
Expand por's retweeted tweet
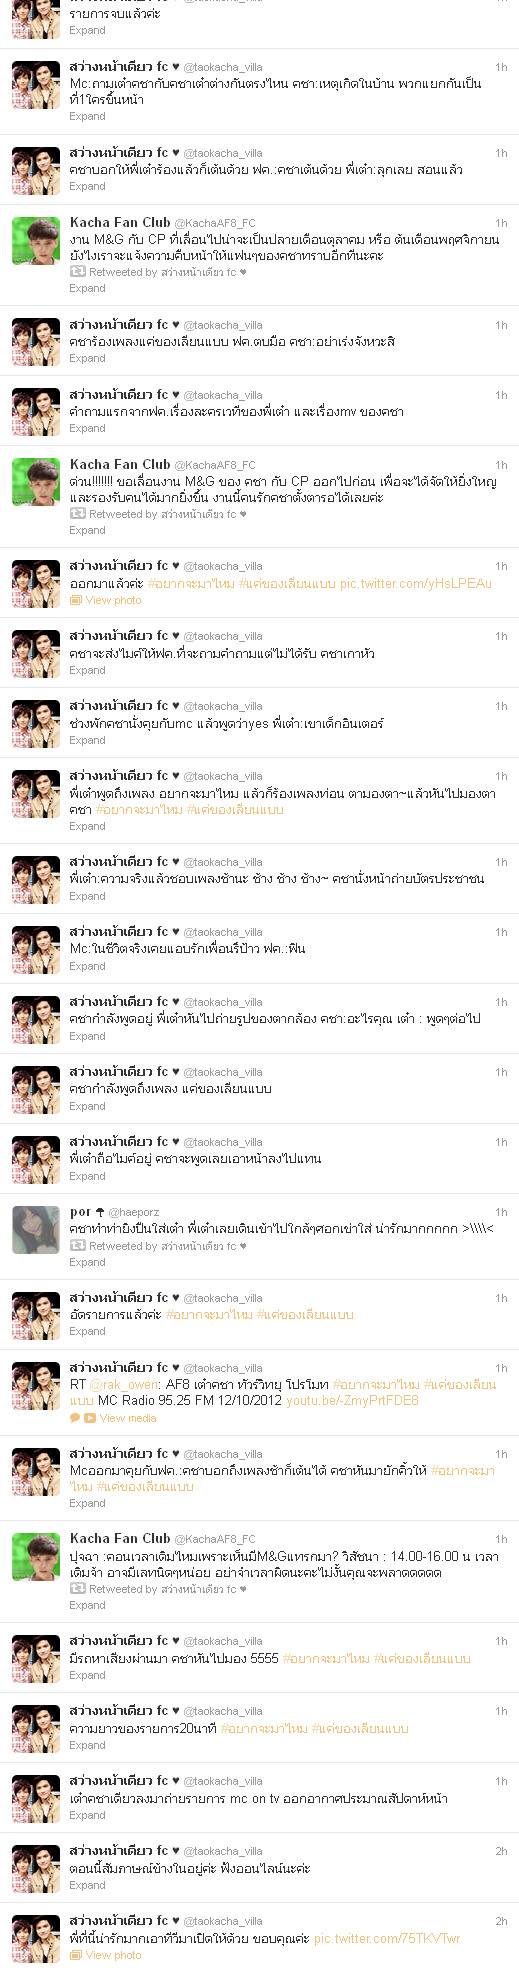pos(87,1262)
